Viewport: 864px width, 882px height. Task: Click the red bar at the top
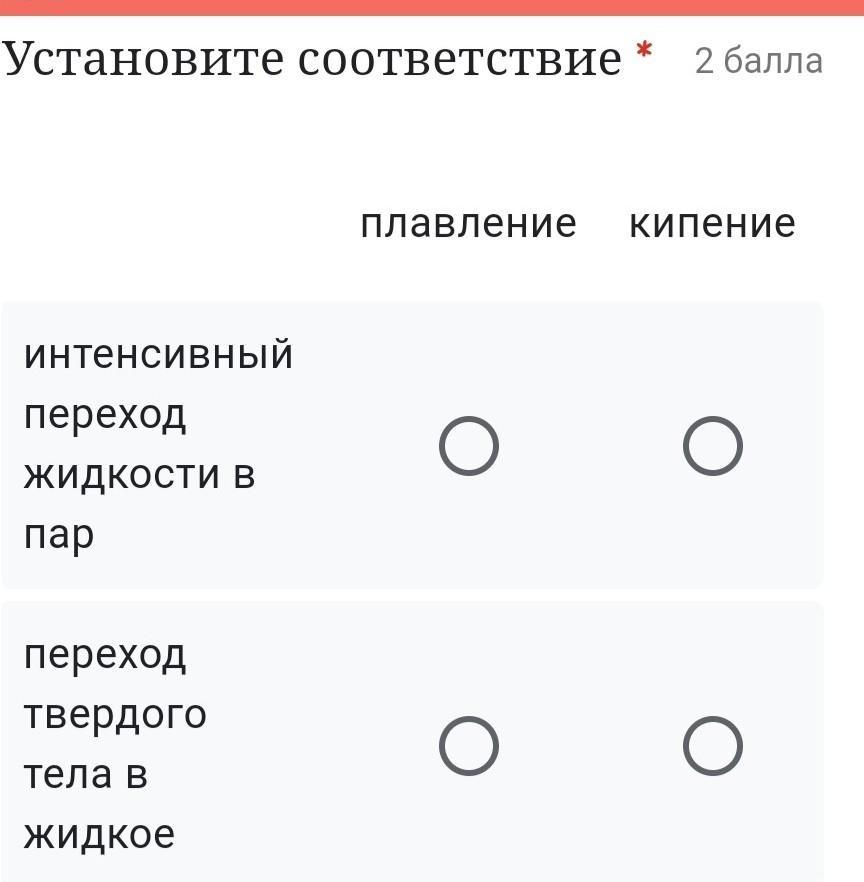click(432, 7)
